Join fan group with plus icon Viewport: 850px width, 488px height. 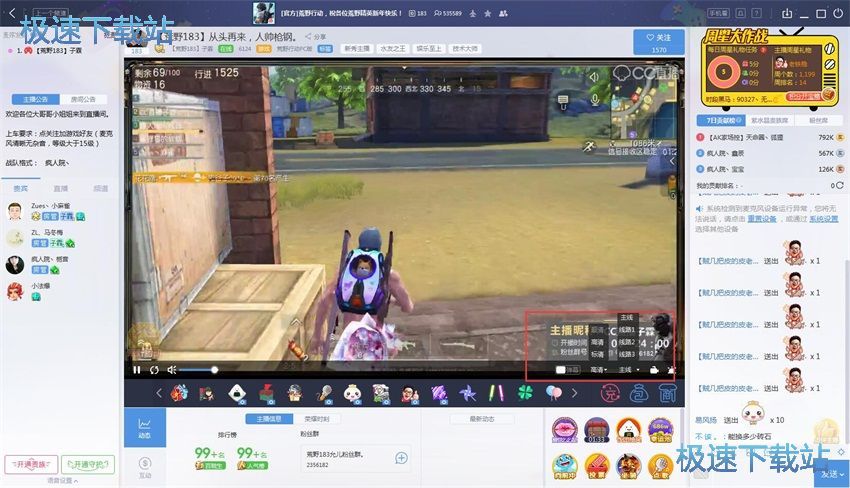point(401,458)
